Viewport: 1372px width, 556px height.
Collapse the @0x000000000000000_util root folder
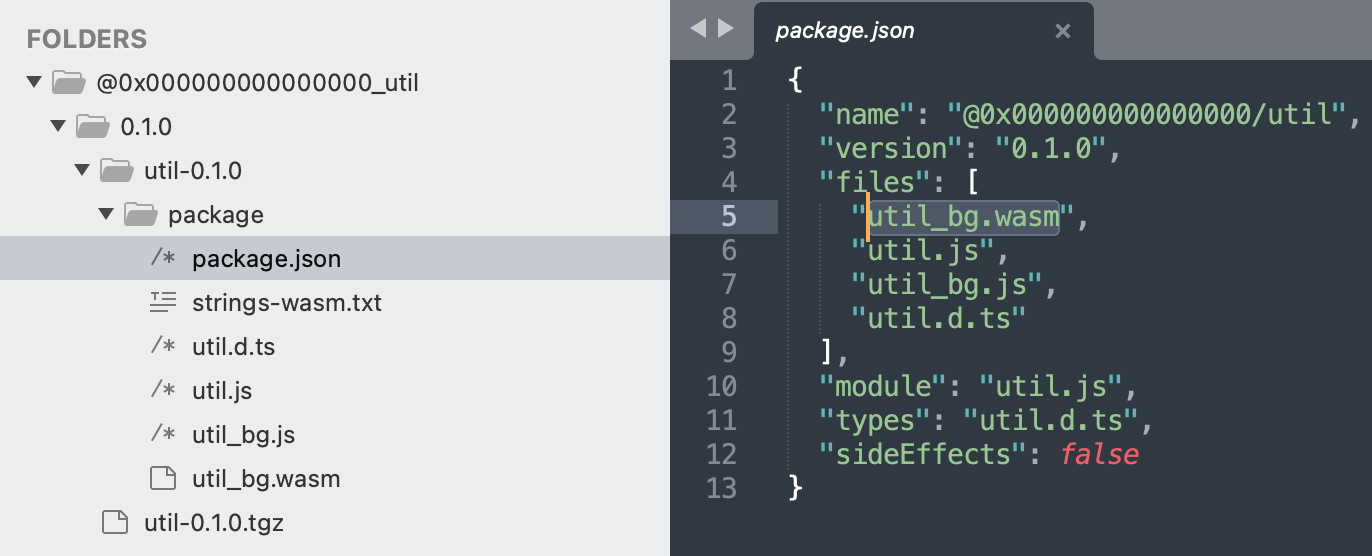35,83
